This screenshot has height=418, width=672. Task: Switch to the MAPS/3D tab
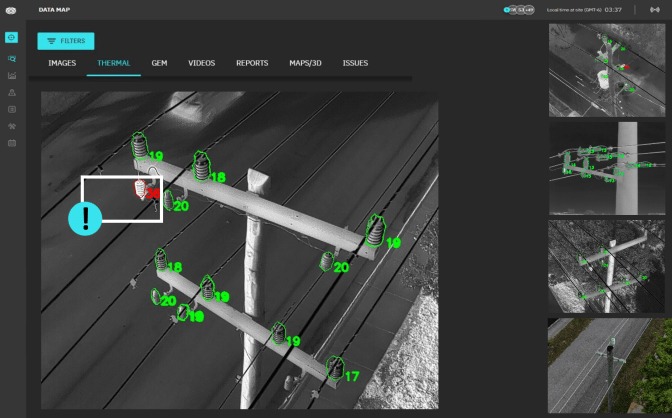click(x=305, y=63)
